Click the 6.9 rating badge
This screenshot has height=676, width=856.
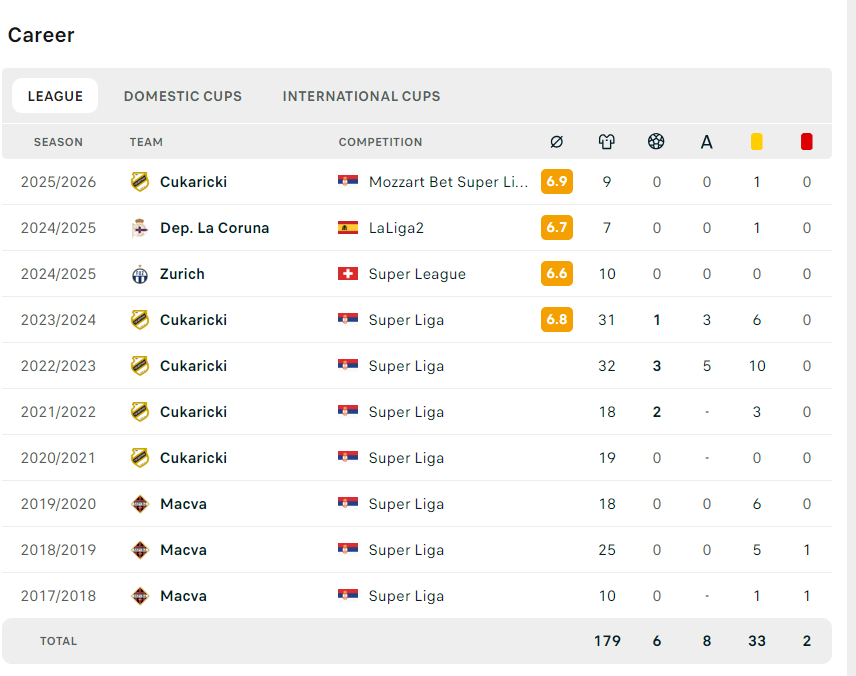pos(557,182)
